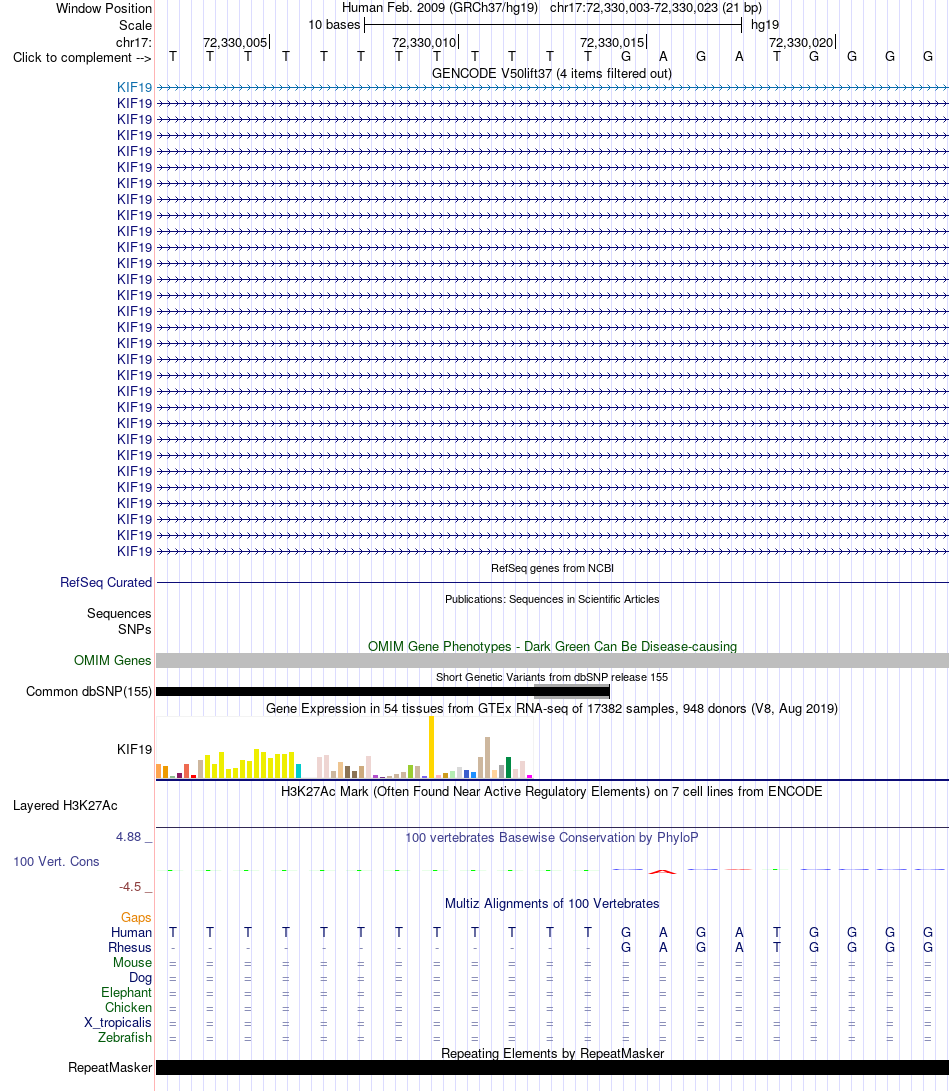Click the orange 'Gaps' label
The height and width of the screenshot is (1091, 950).
click(x=136, y=918)
